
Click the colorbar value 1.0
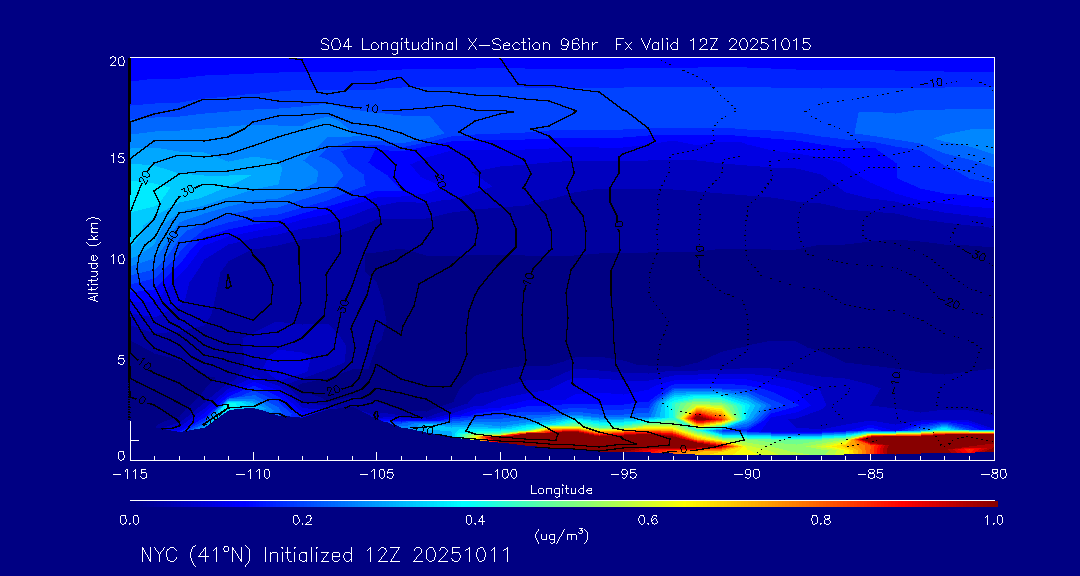(x=994, y=520)
